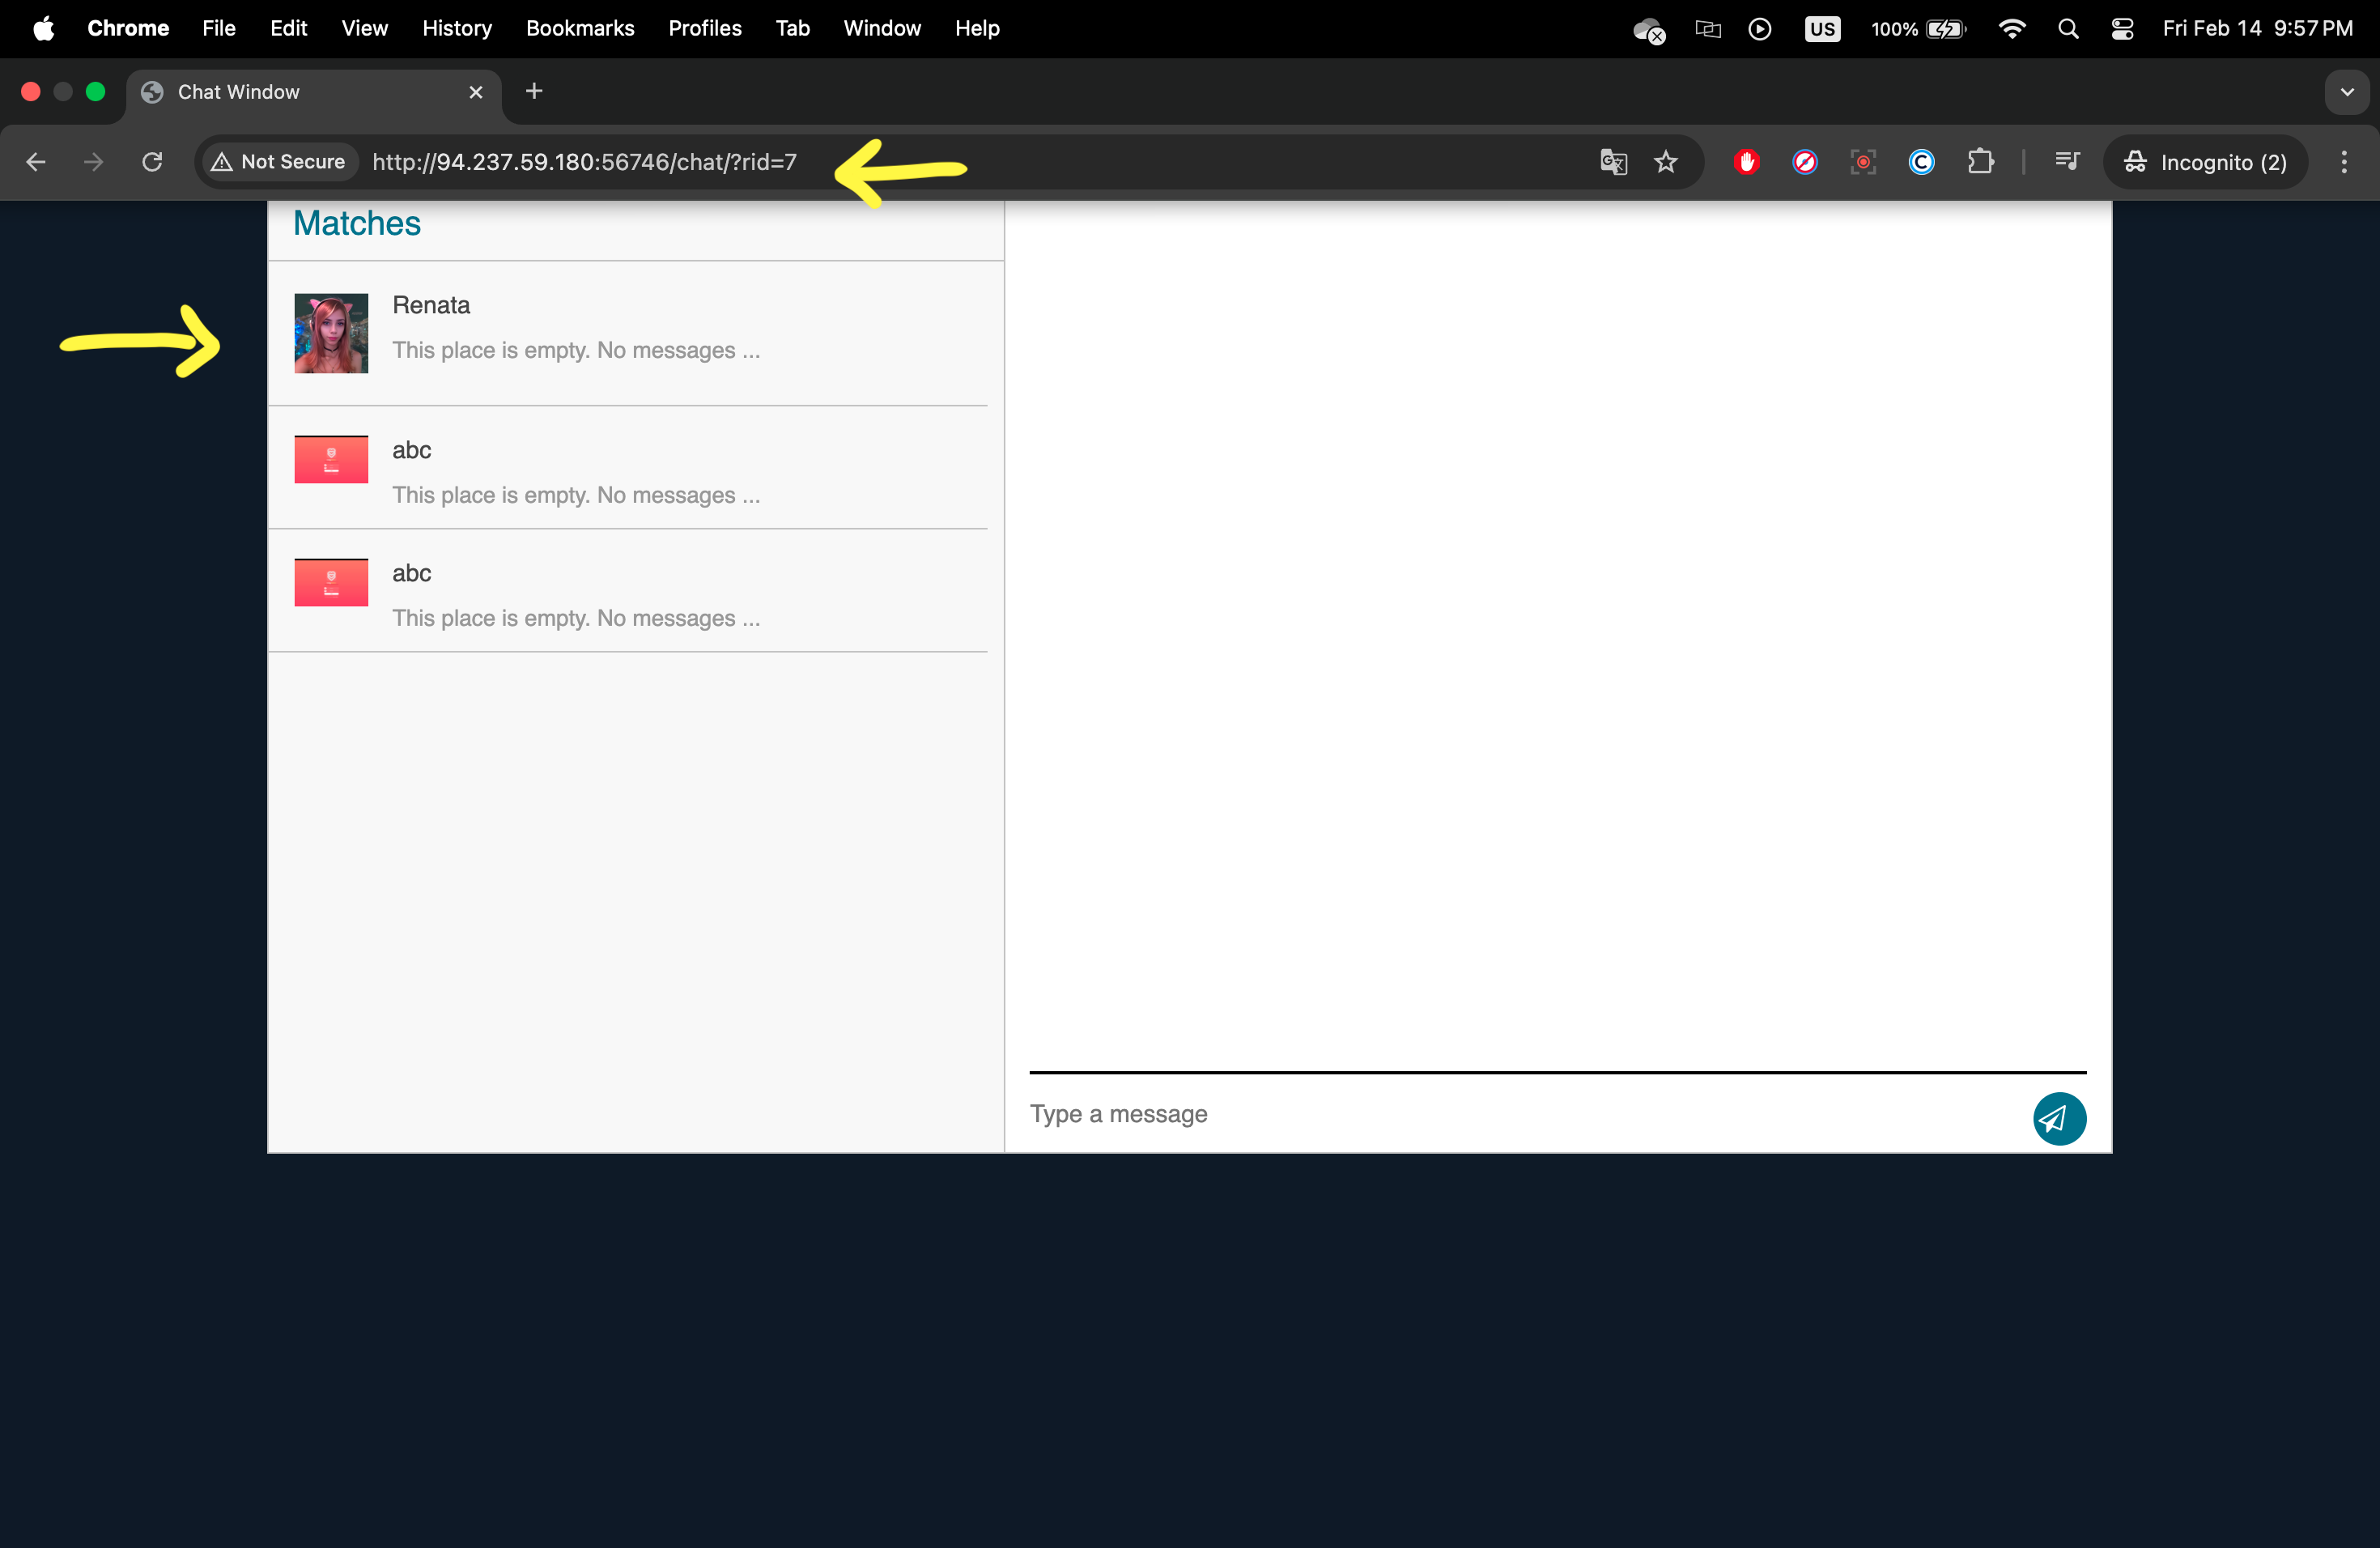The image size is (2380, 1548).
Task: Open Spotlight search in menu bar
Action: 2068,28
